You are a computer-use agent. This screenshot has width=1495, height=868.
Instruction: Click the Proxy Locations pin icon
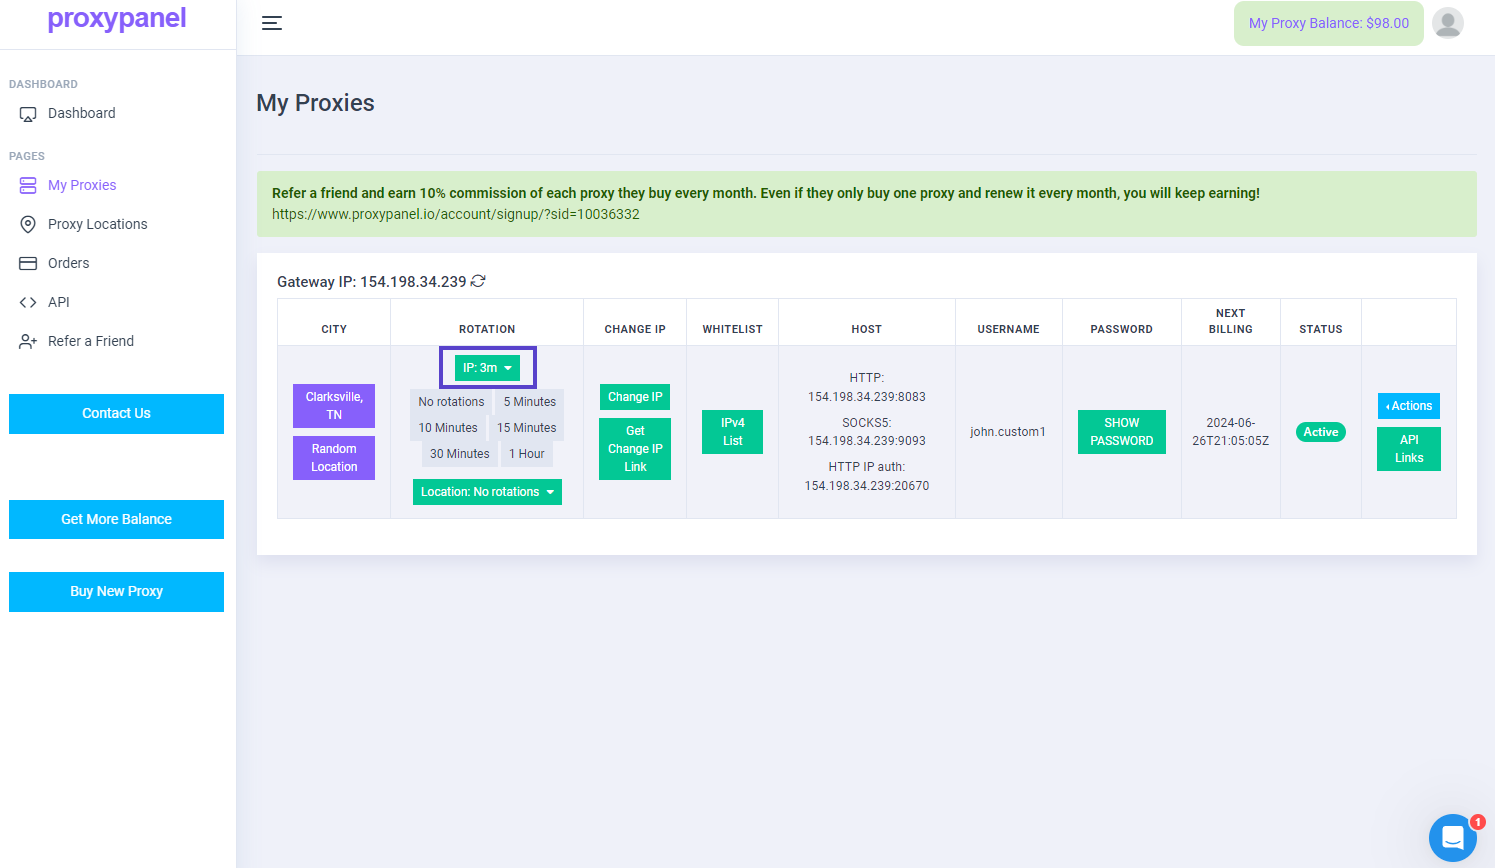[x=27, y=224]
